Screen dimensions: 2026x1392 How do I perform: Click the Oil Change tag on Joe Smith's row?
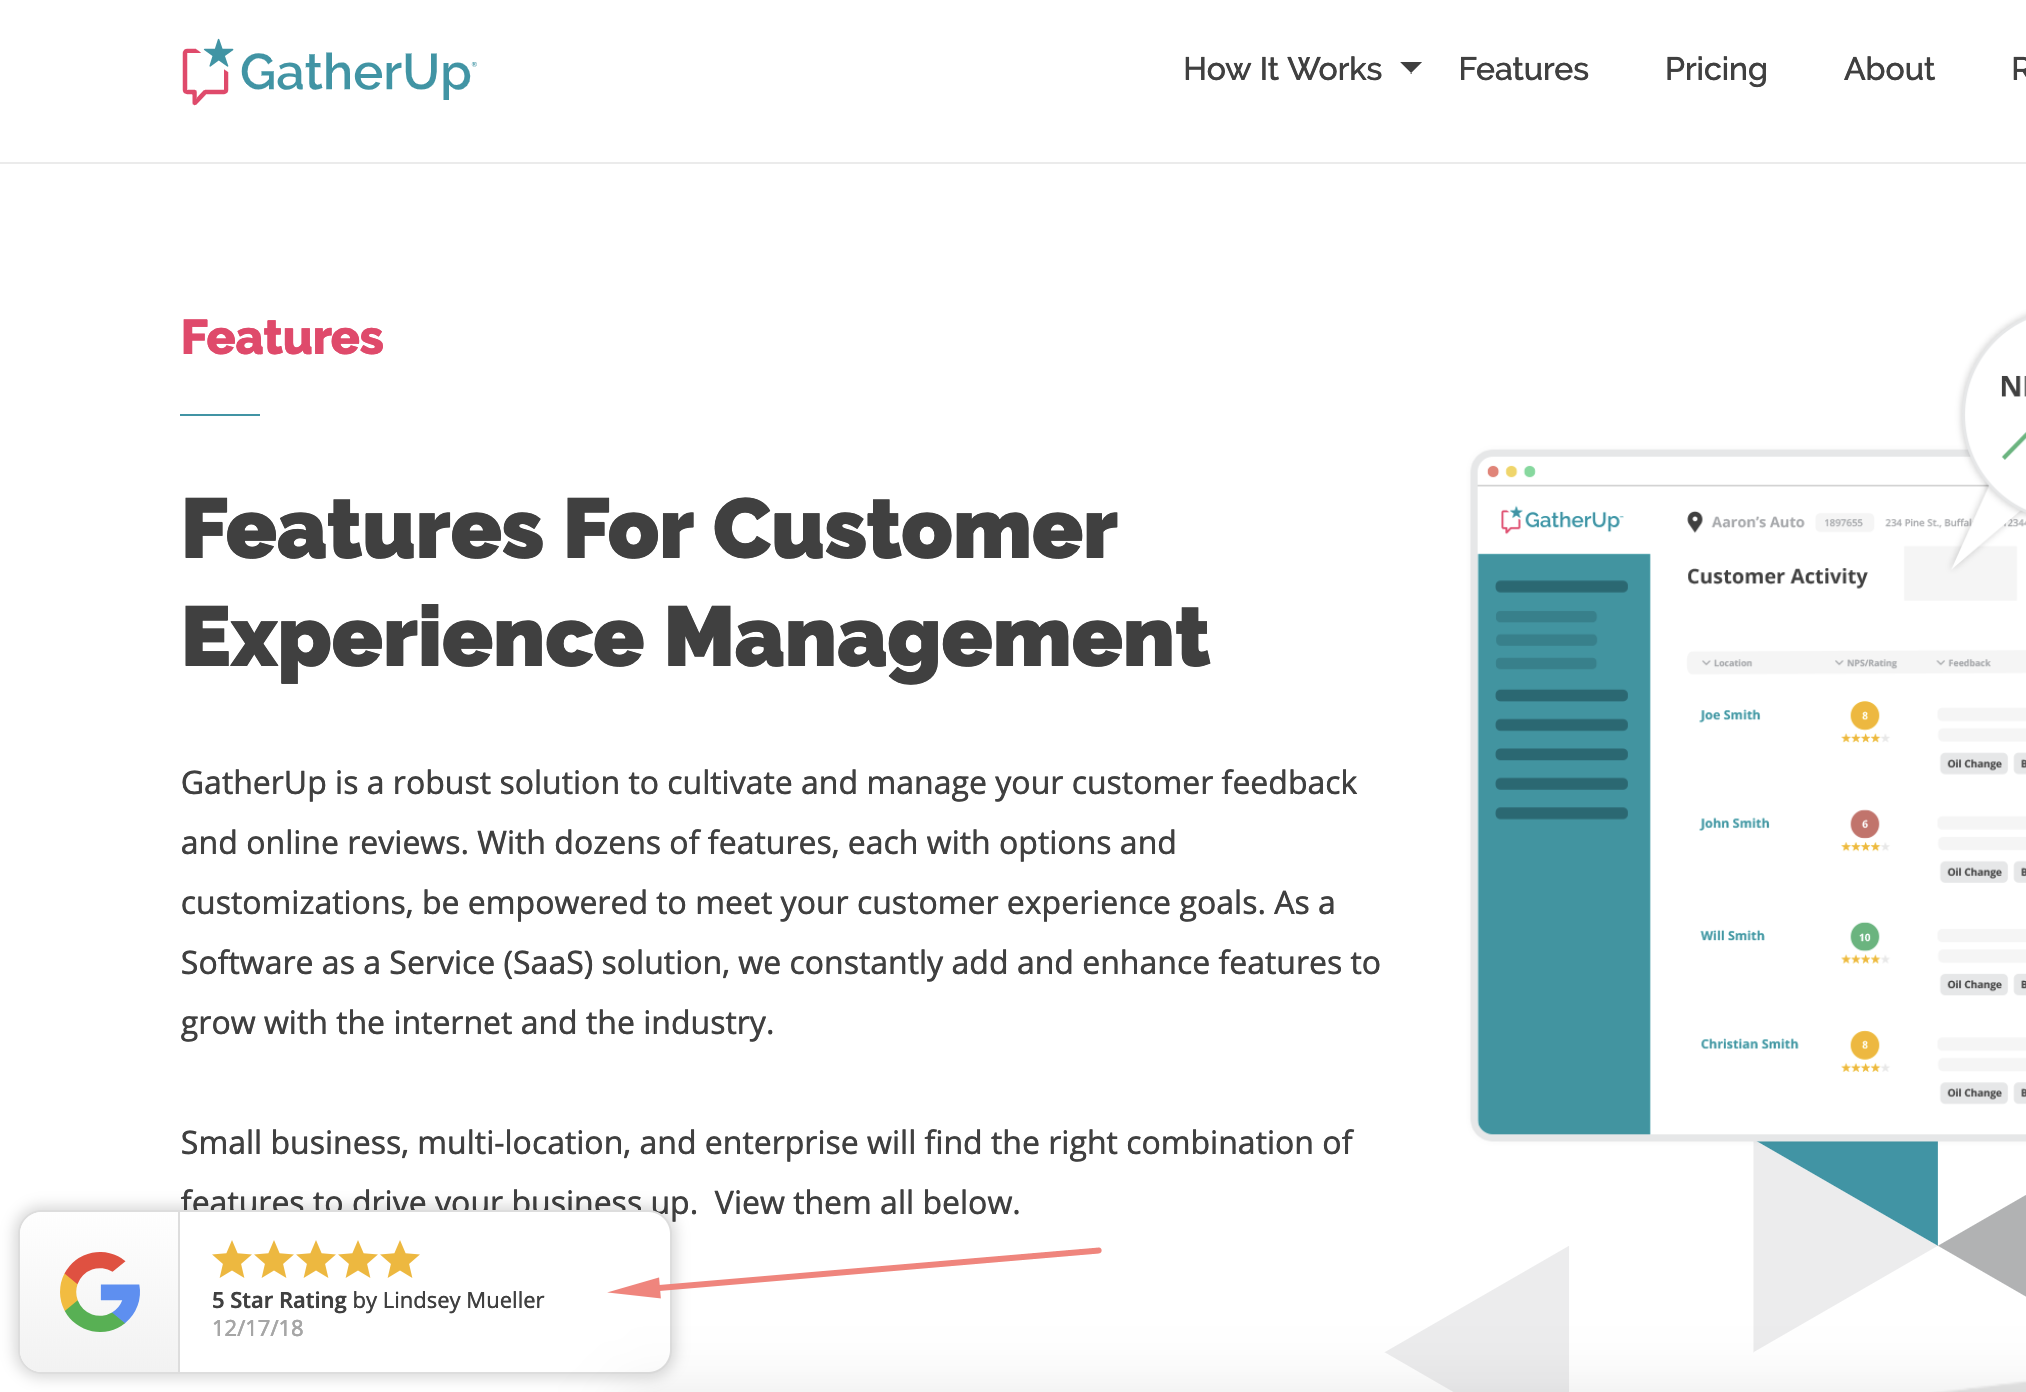tap(1974, 764)
